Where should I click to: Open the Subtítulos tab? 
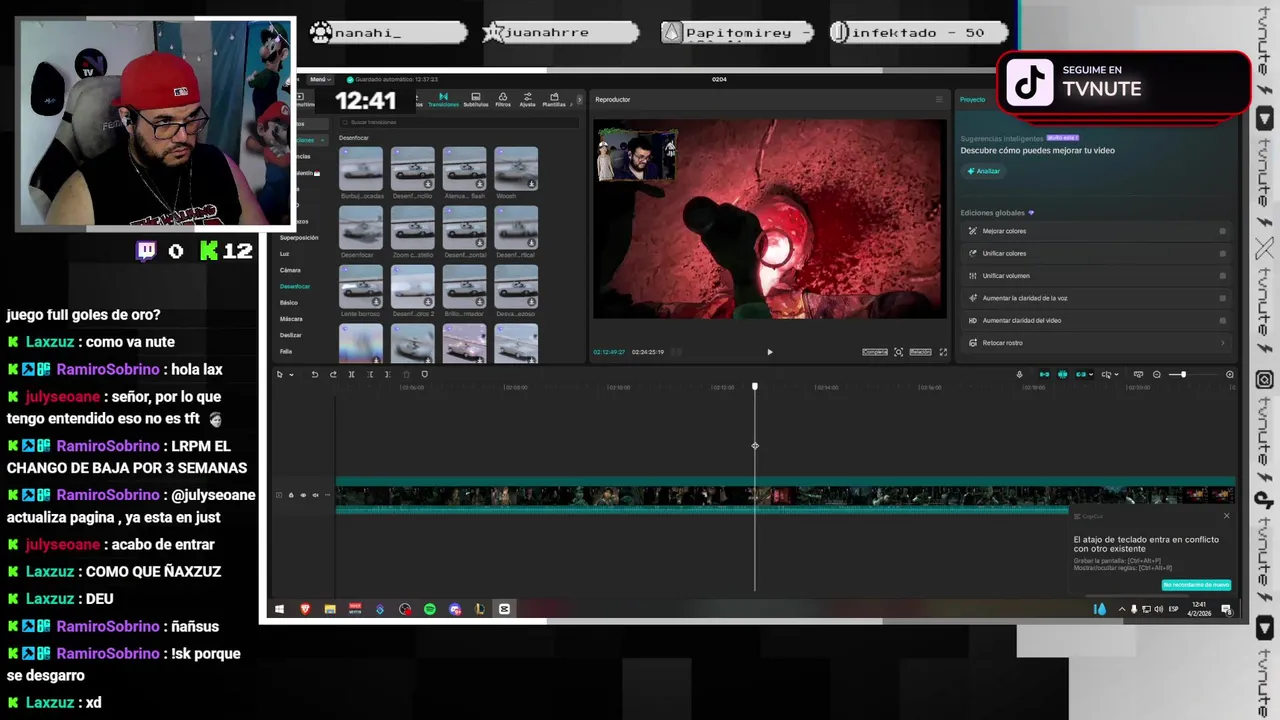476,100
